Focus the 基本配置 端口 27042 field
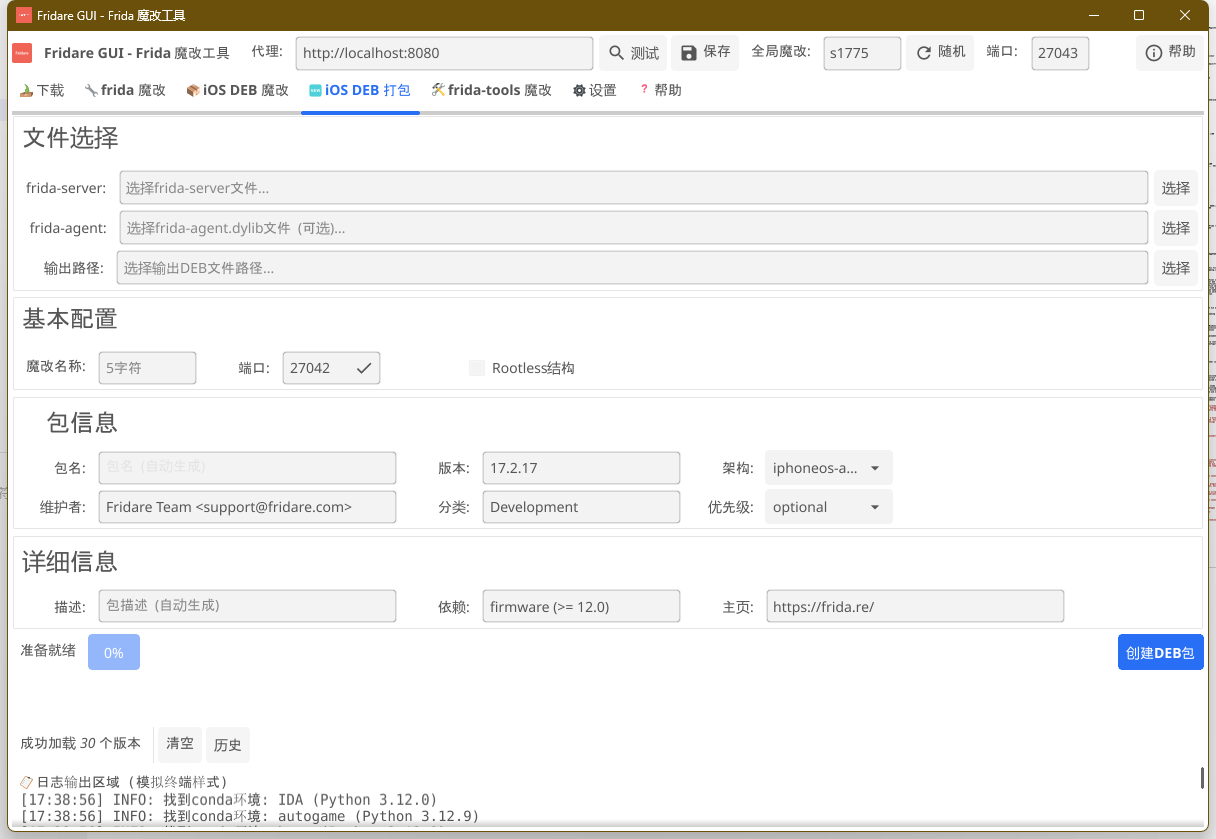Viewport: 1216px width, 839px height. click(x=331, y=368)
